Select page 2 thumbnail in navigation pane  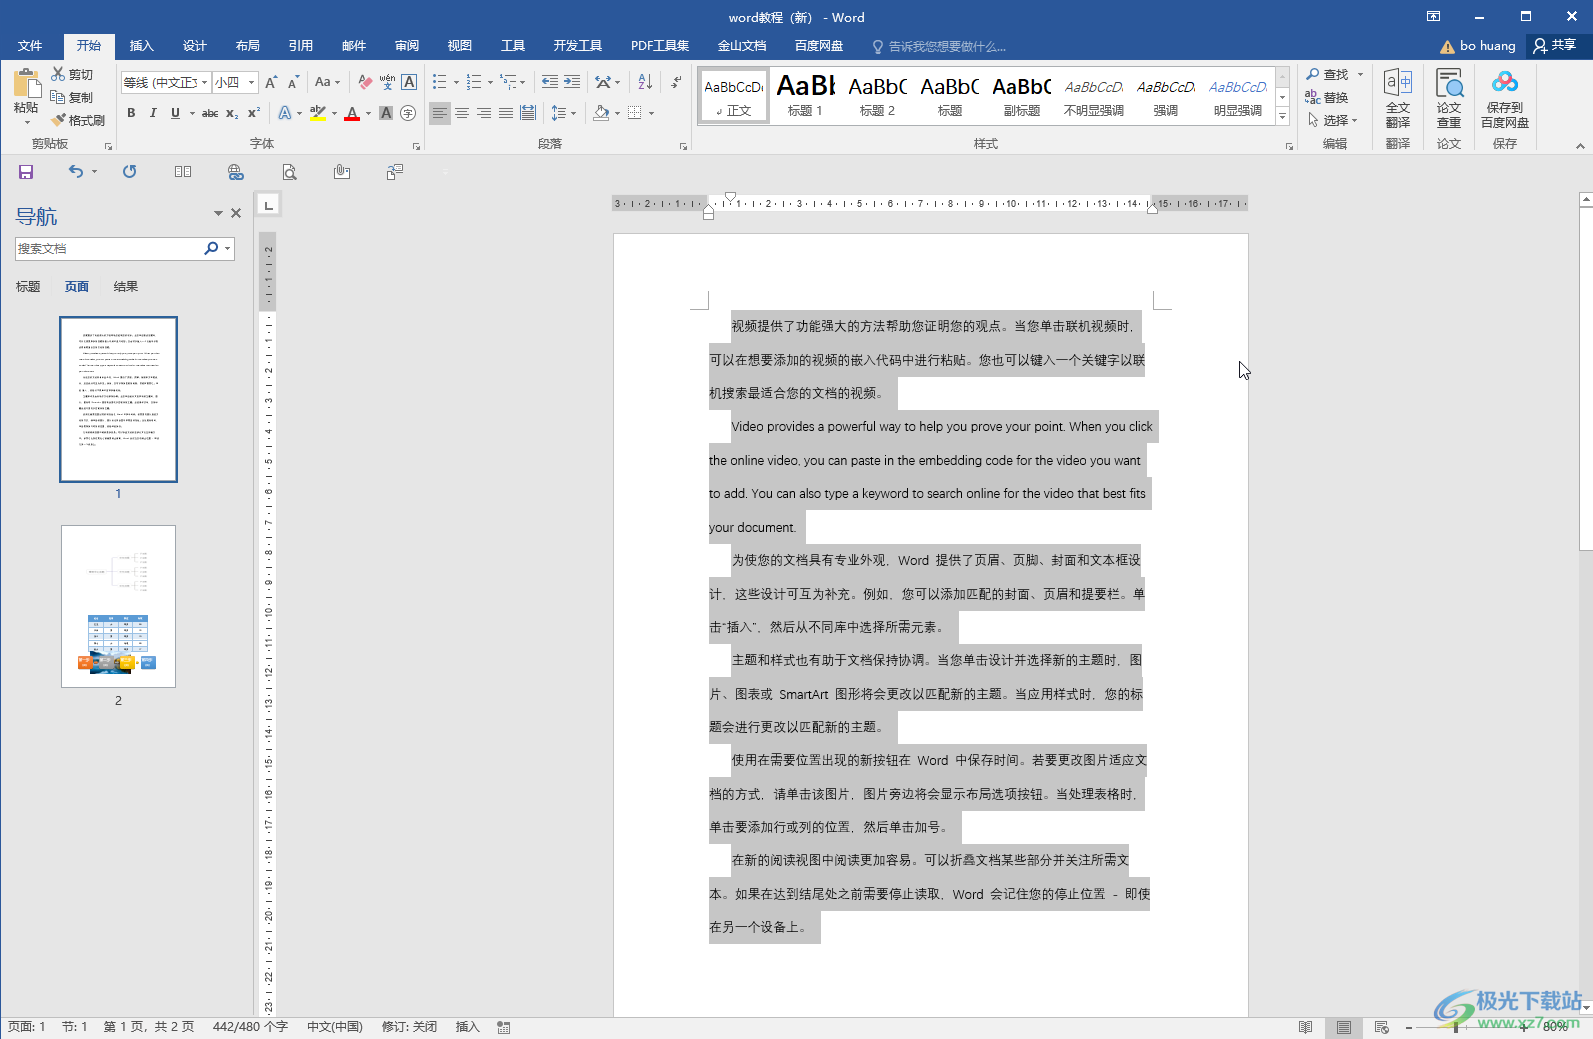[118, 606]
